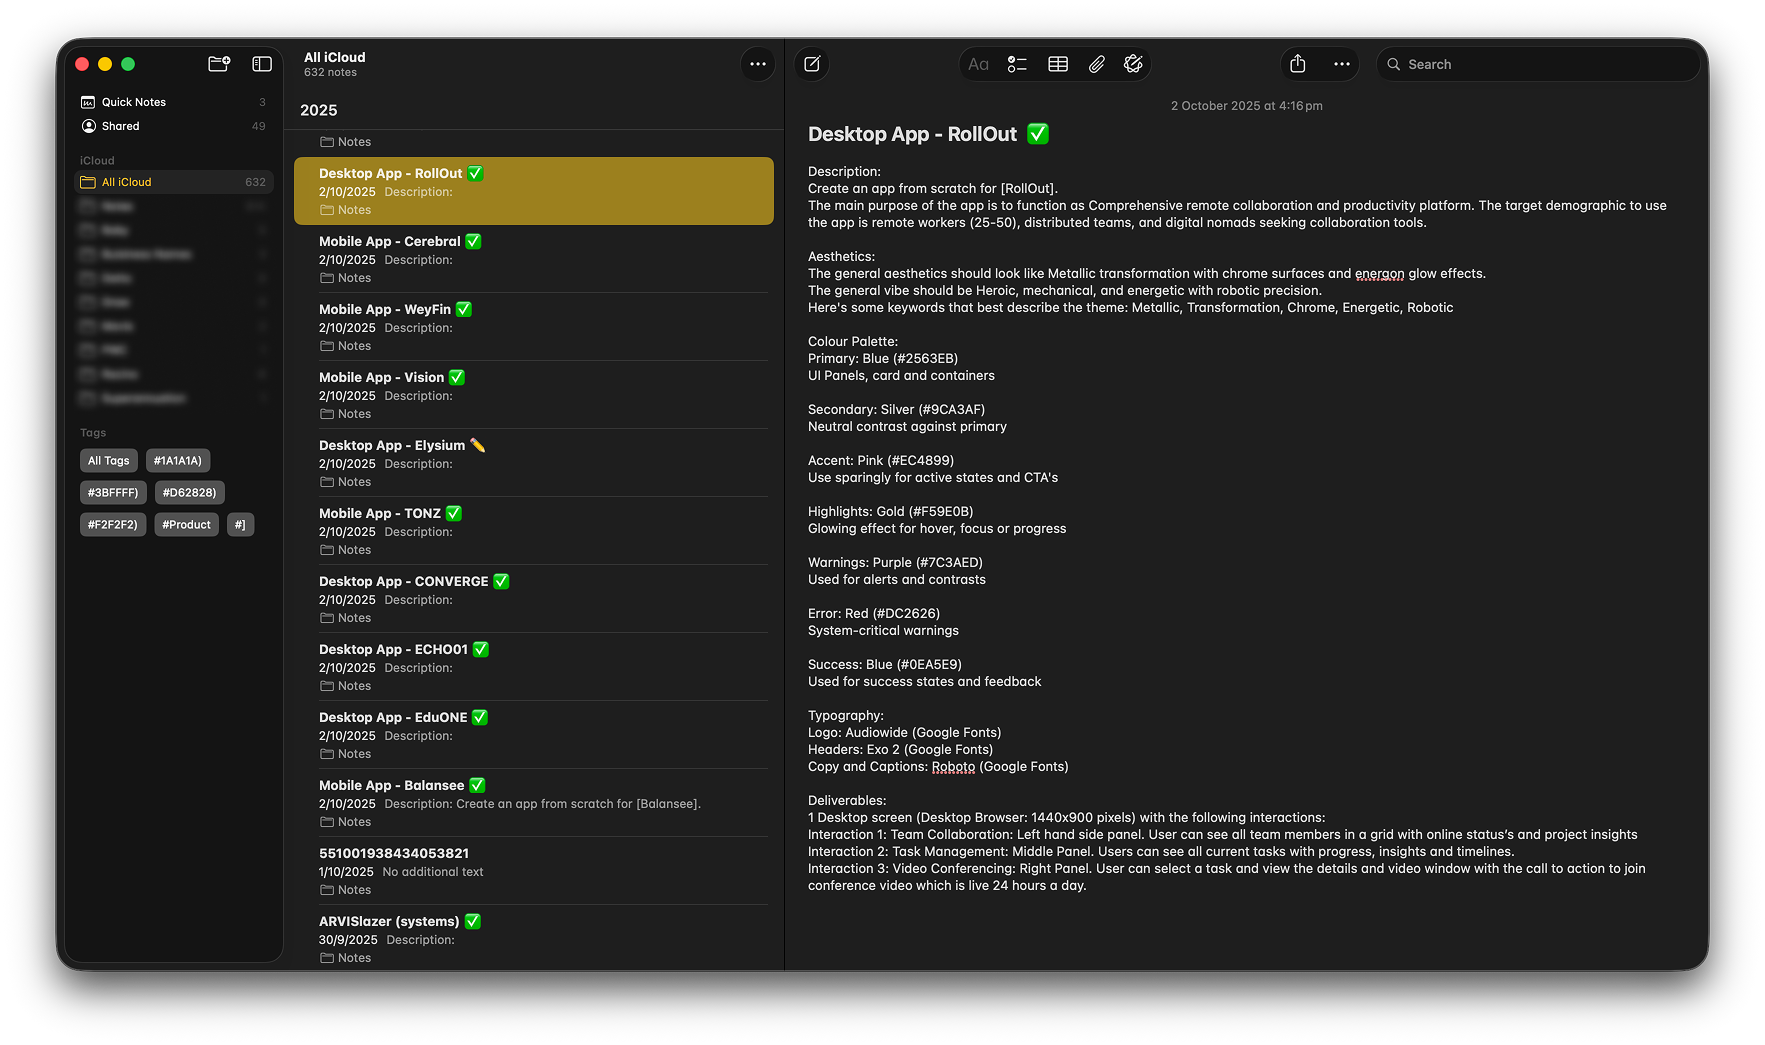The width and height of the screenshot is (1765, 1045).
Task: Click the Warnings: Purple (#7C3AED) line
Action: coord(895,563)
